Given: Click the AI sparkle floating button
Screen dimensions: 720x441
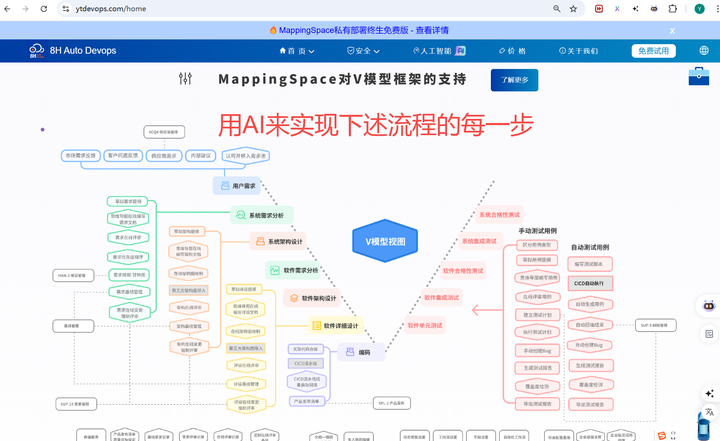Looking at the screenshot, I should (x=710, y=394).
